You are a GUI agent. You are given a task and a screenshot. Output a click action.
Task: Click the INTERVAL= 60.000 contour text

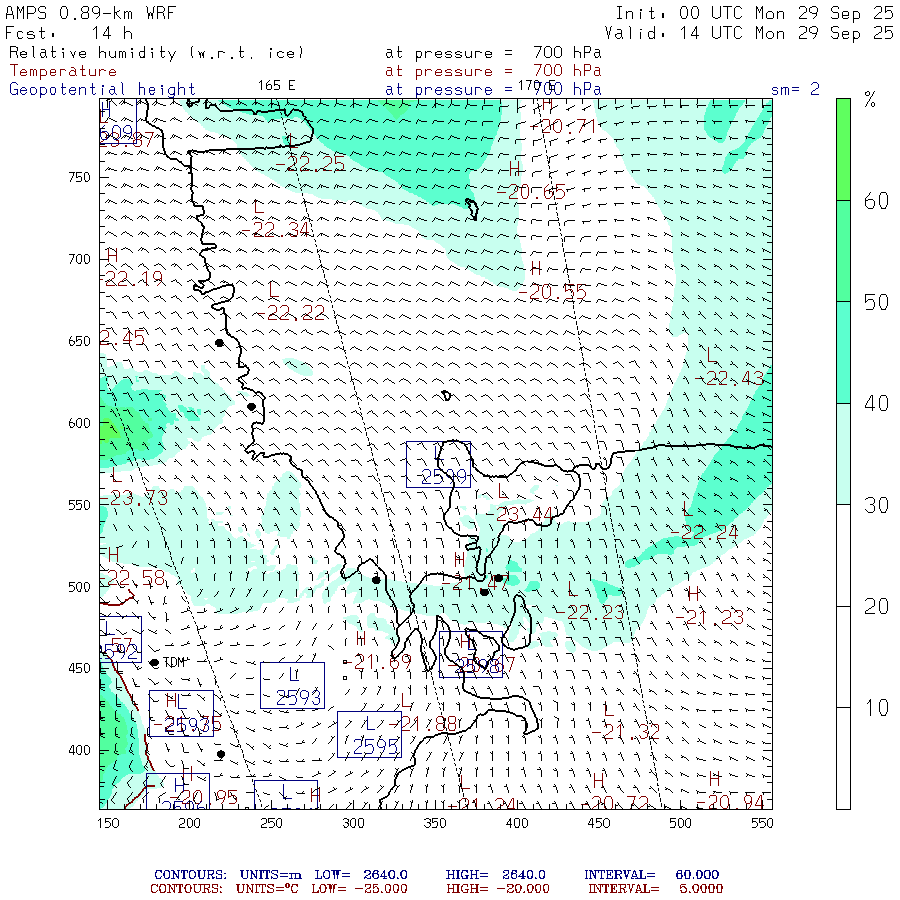click(x=651, y=875)
